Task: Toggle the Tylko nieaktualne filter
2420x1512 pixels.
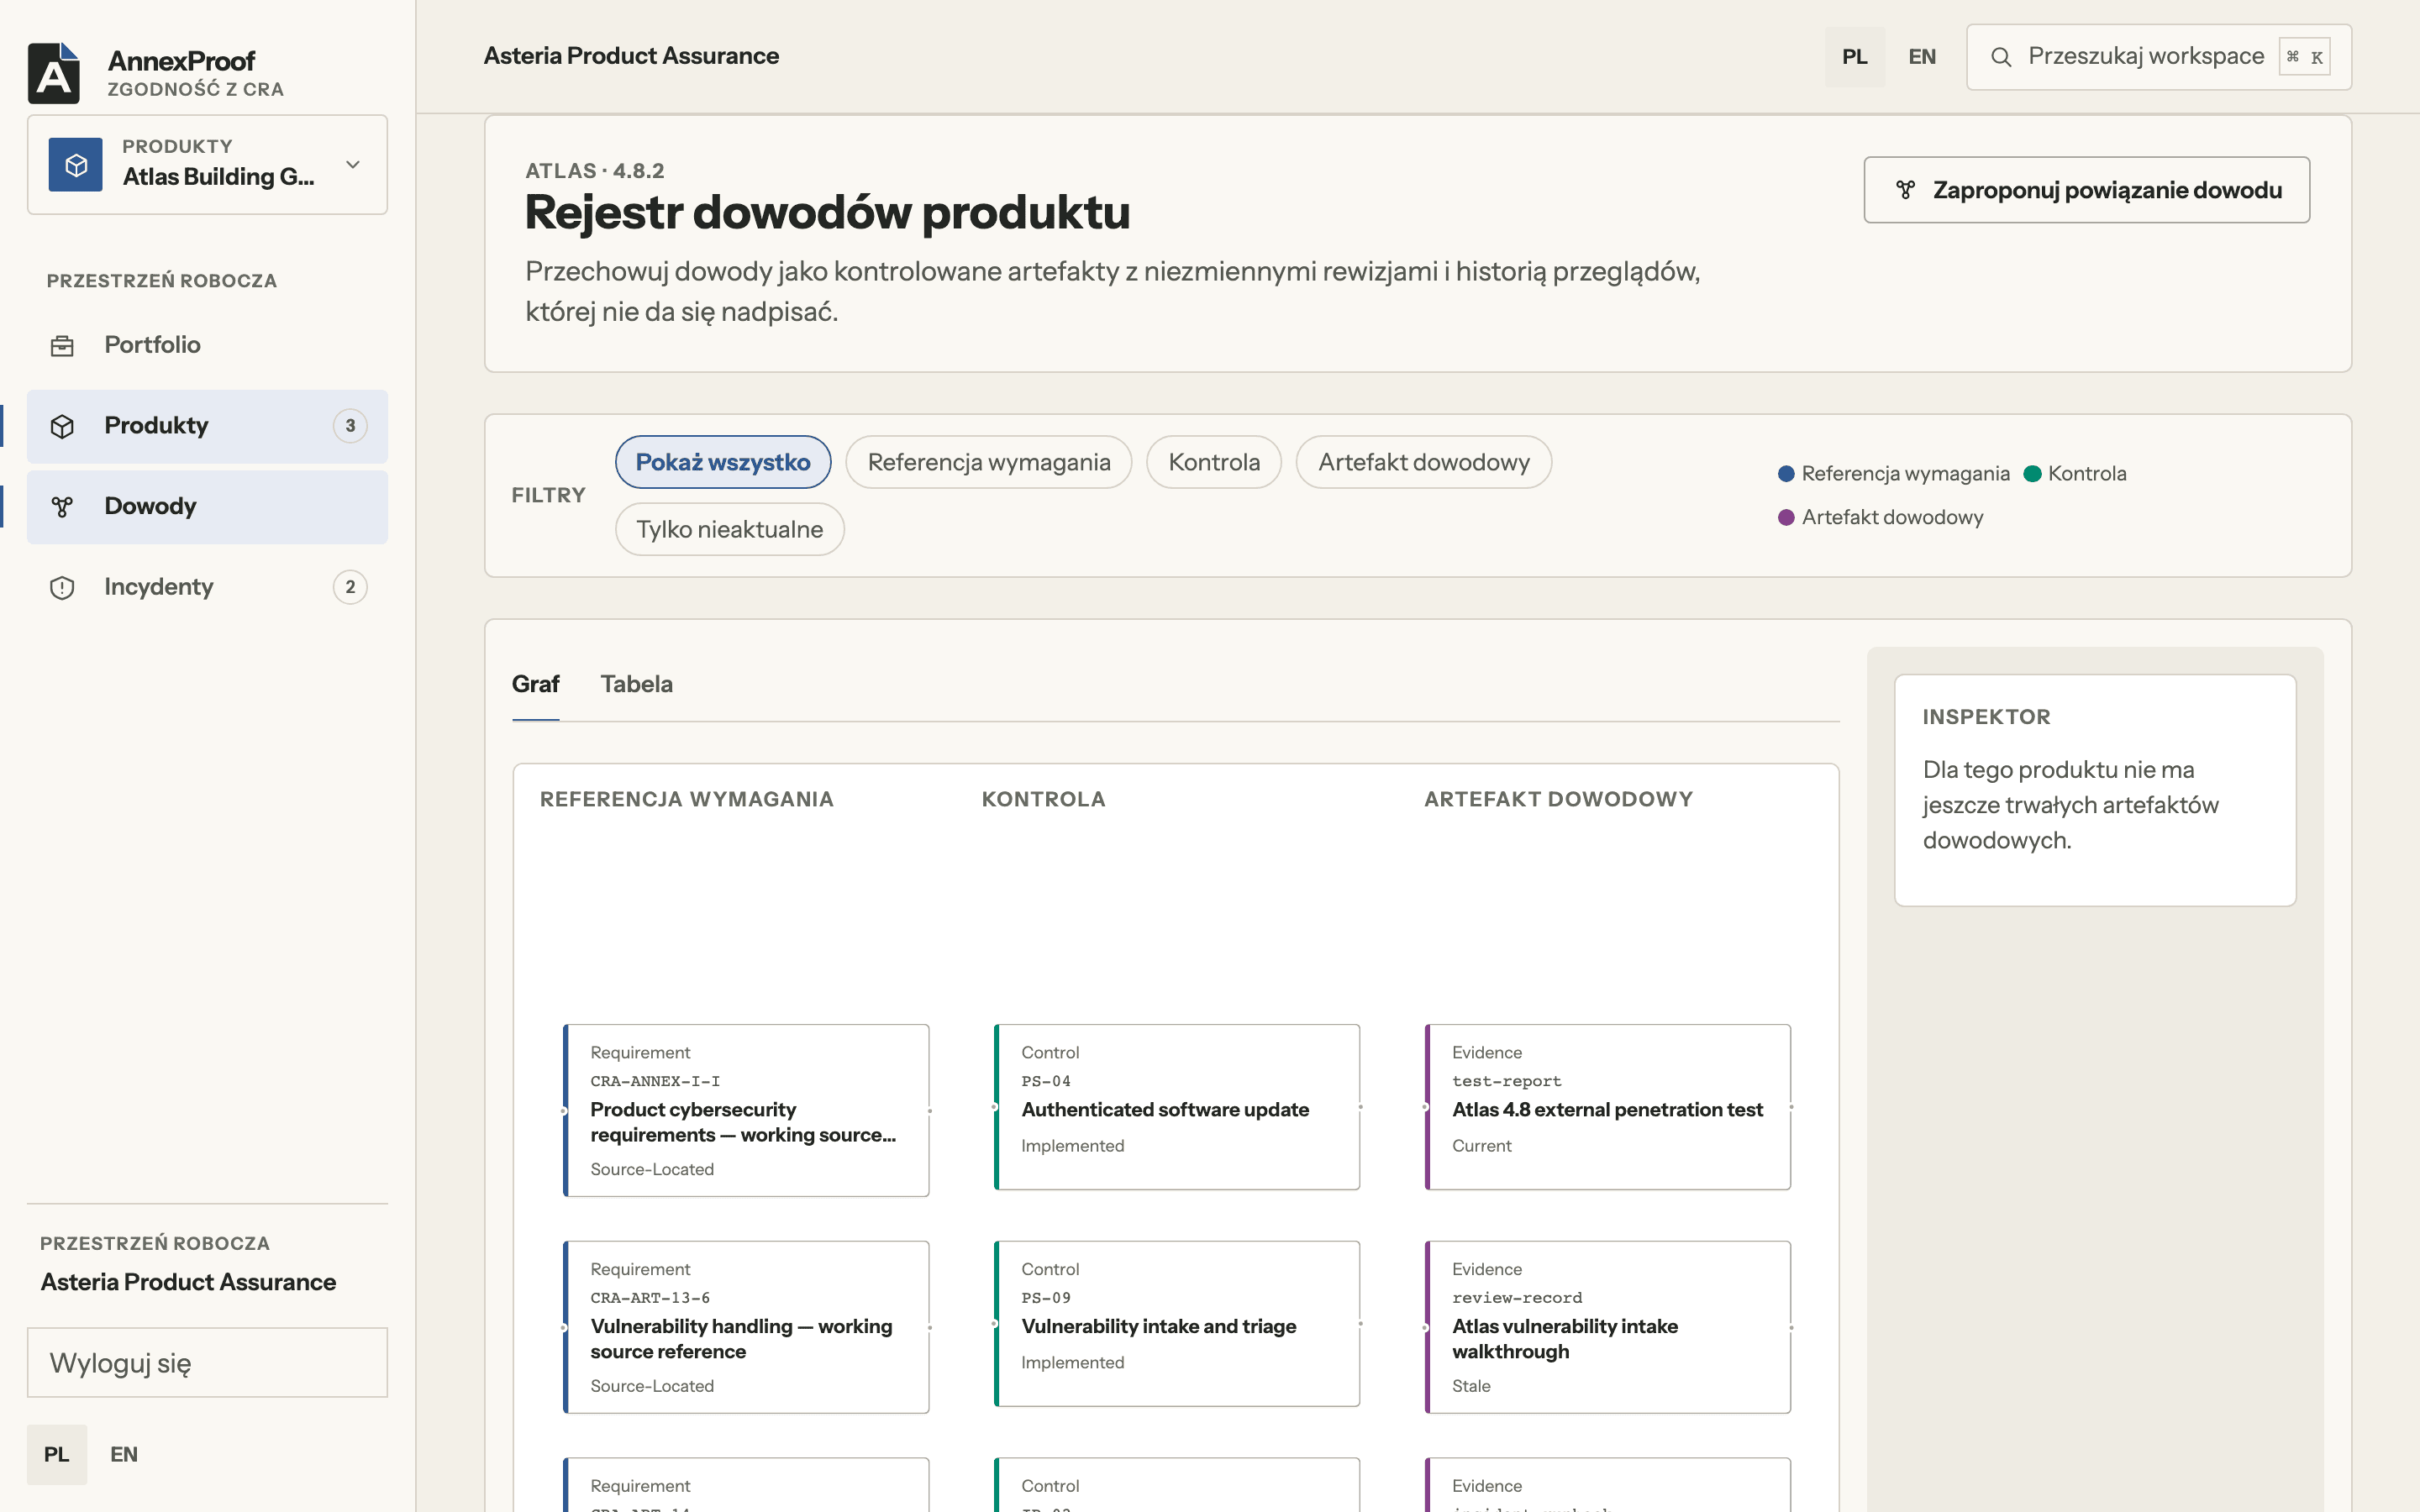Action: point(730,529)
